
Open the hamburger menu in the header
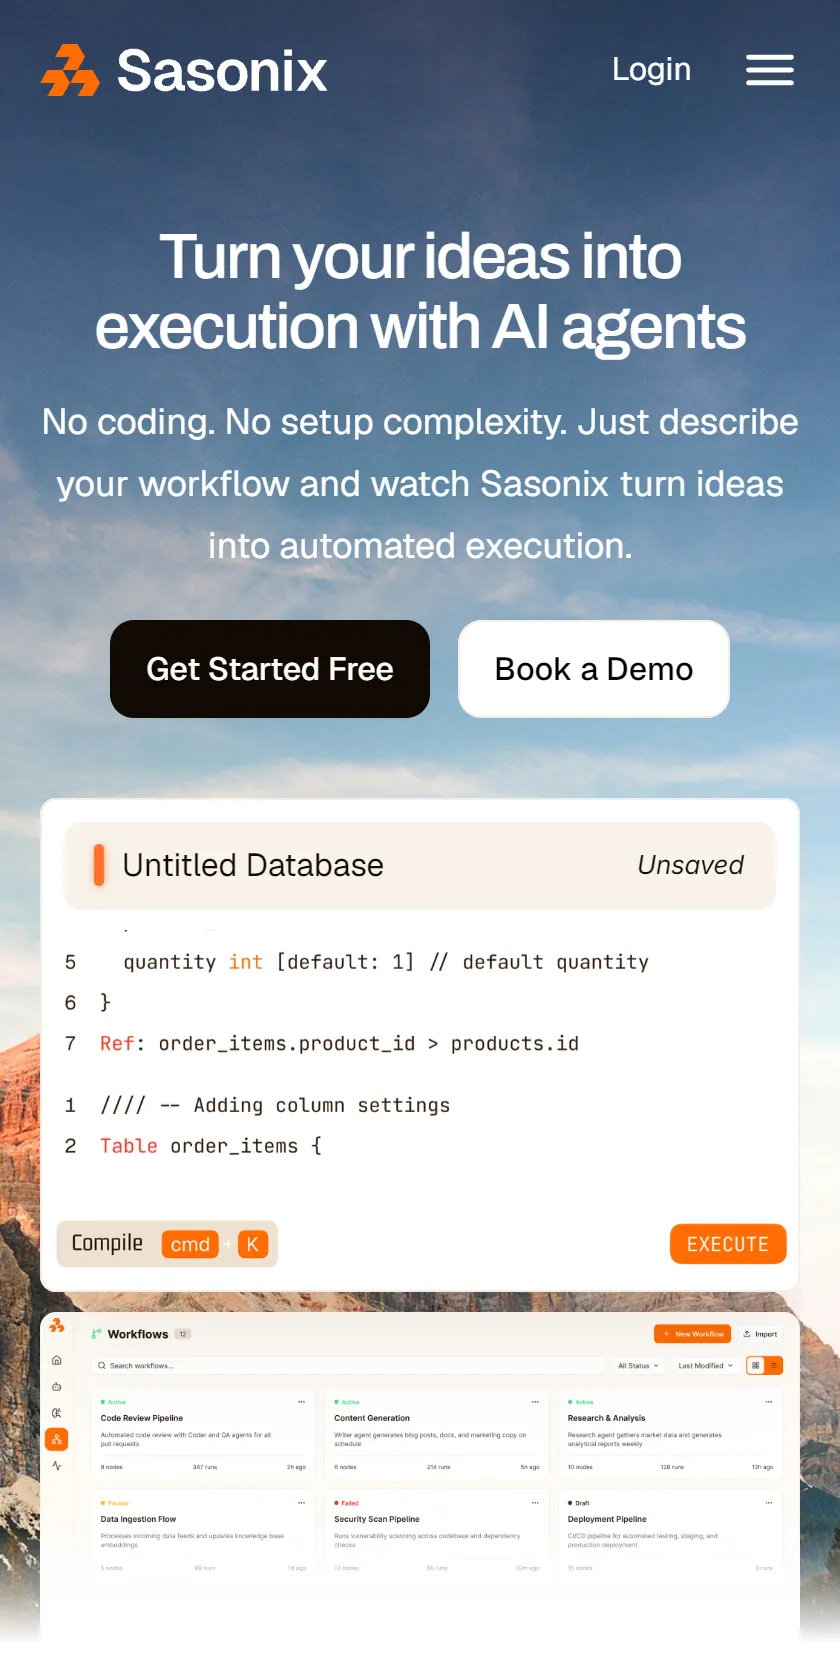pyautogui.click(x=770, y=70)
